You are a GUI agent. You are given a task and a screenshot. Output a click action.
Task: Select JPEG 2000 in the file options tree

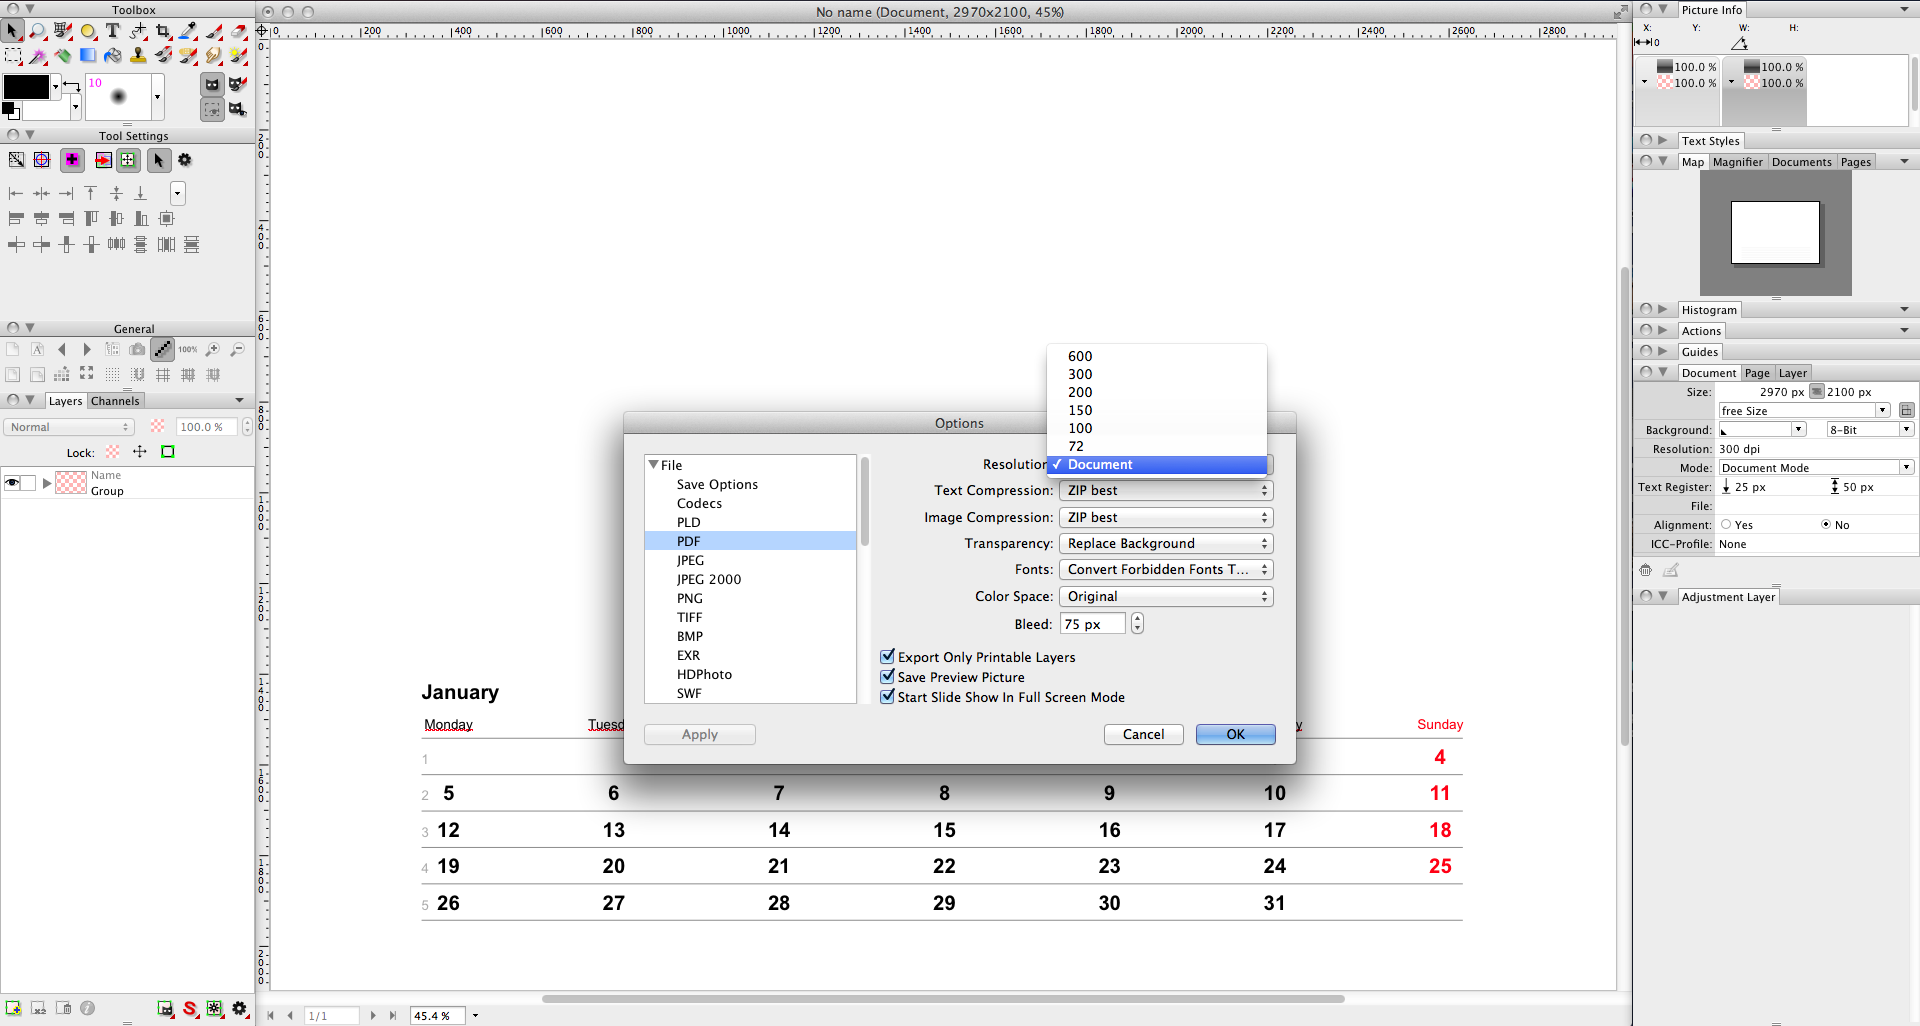708,580
